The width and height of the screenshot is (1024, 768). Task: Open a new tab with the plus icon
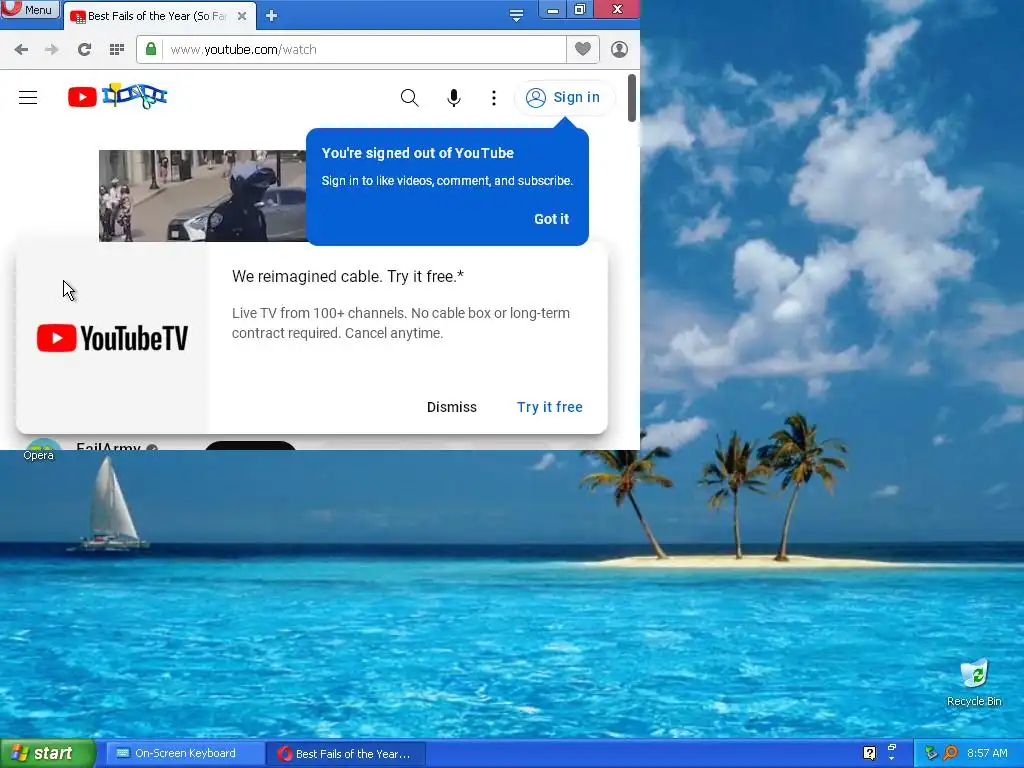[x=272, y=16]
